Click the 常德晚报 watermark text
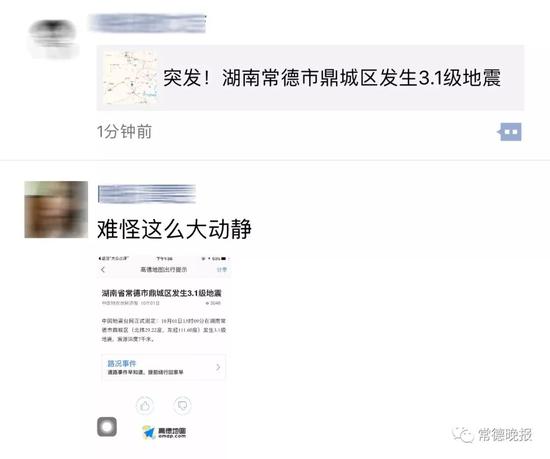 504,435
